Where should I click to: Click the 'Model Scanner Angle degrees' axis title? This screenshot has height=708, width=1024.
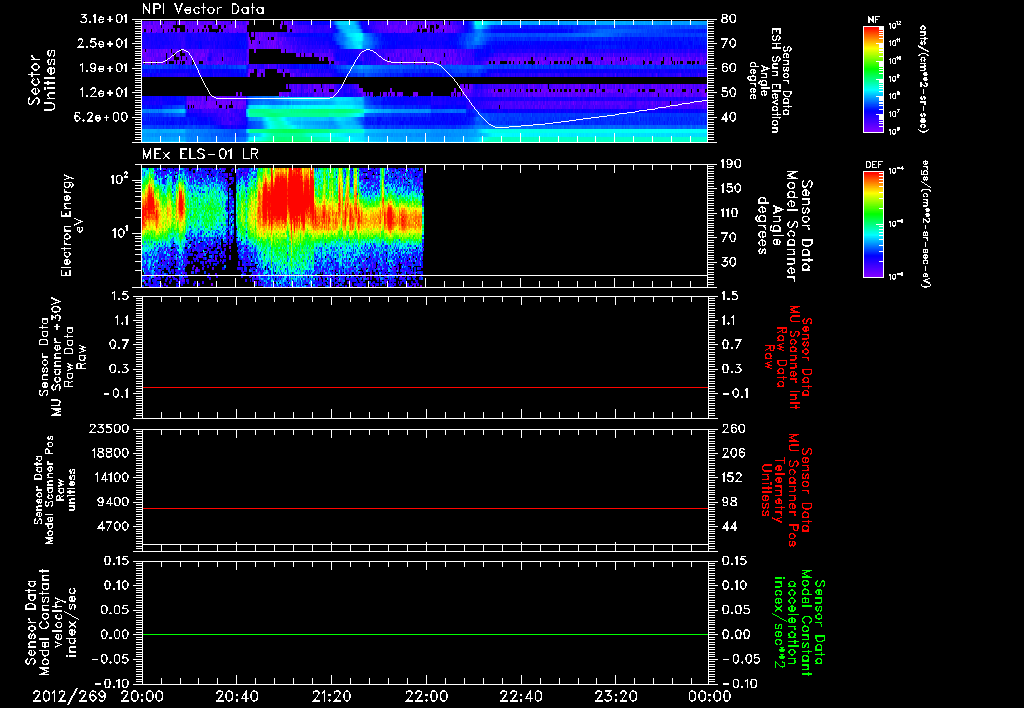pyautogui.click(x=784, y=226)
